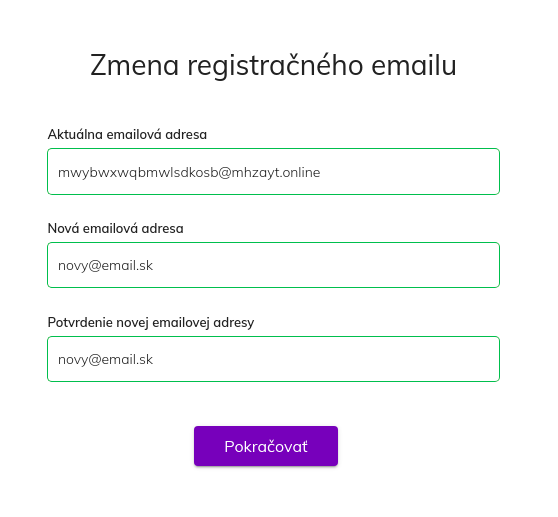Click the 'Zmena registračného emailu' heading
This screenshot has height=517, width=558.
pyautogui.click(x=273, y=65)
